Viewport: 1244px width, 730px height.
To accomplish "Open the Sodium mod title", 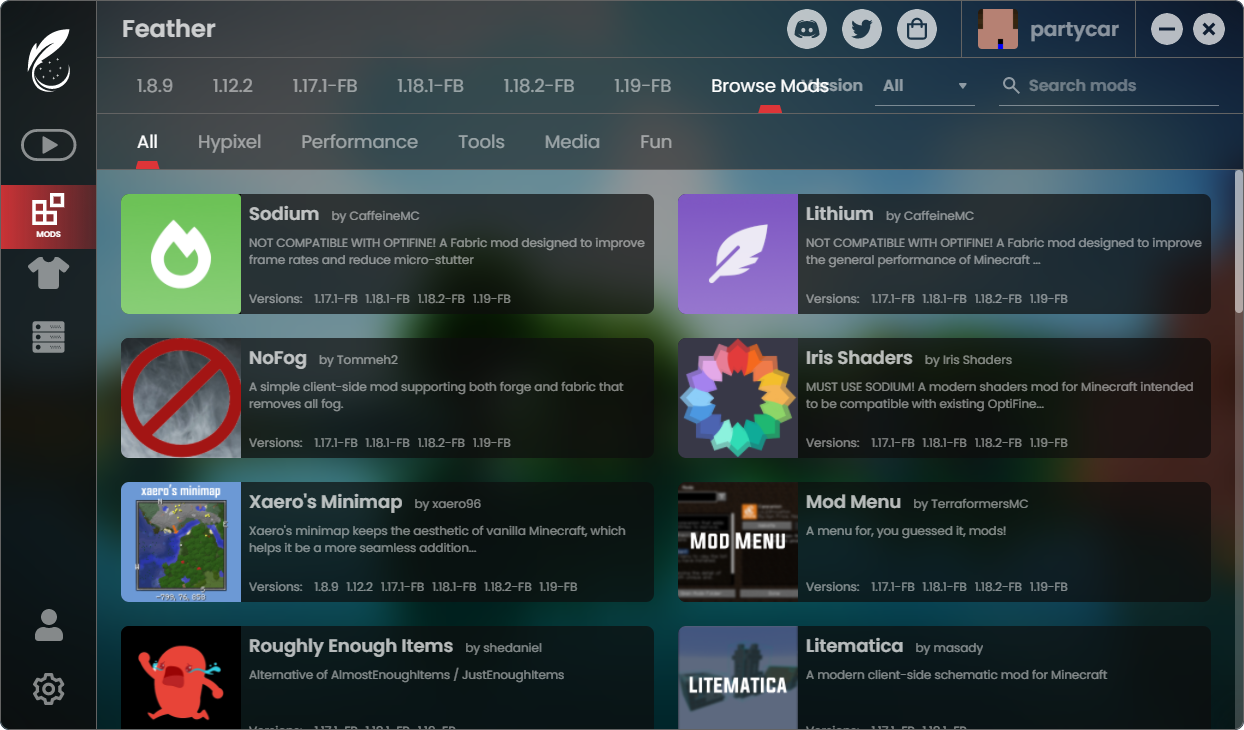I will (284, 214).
